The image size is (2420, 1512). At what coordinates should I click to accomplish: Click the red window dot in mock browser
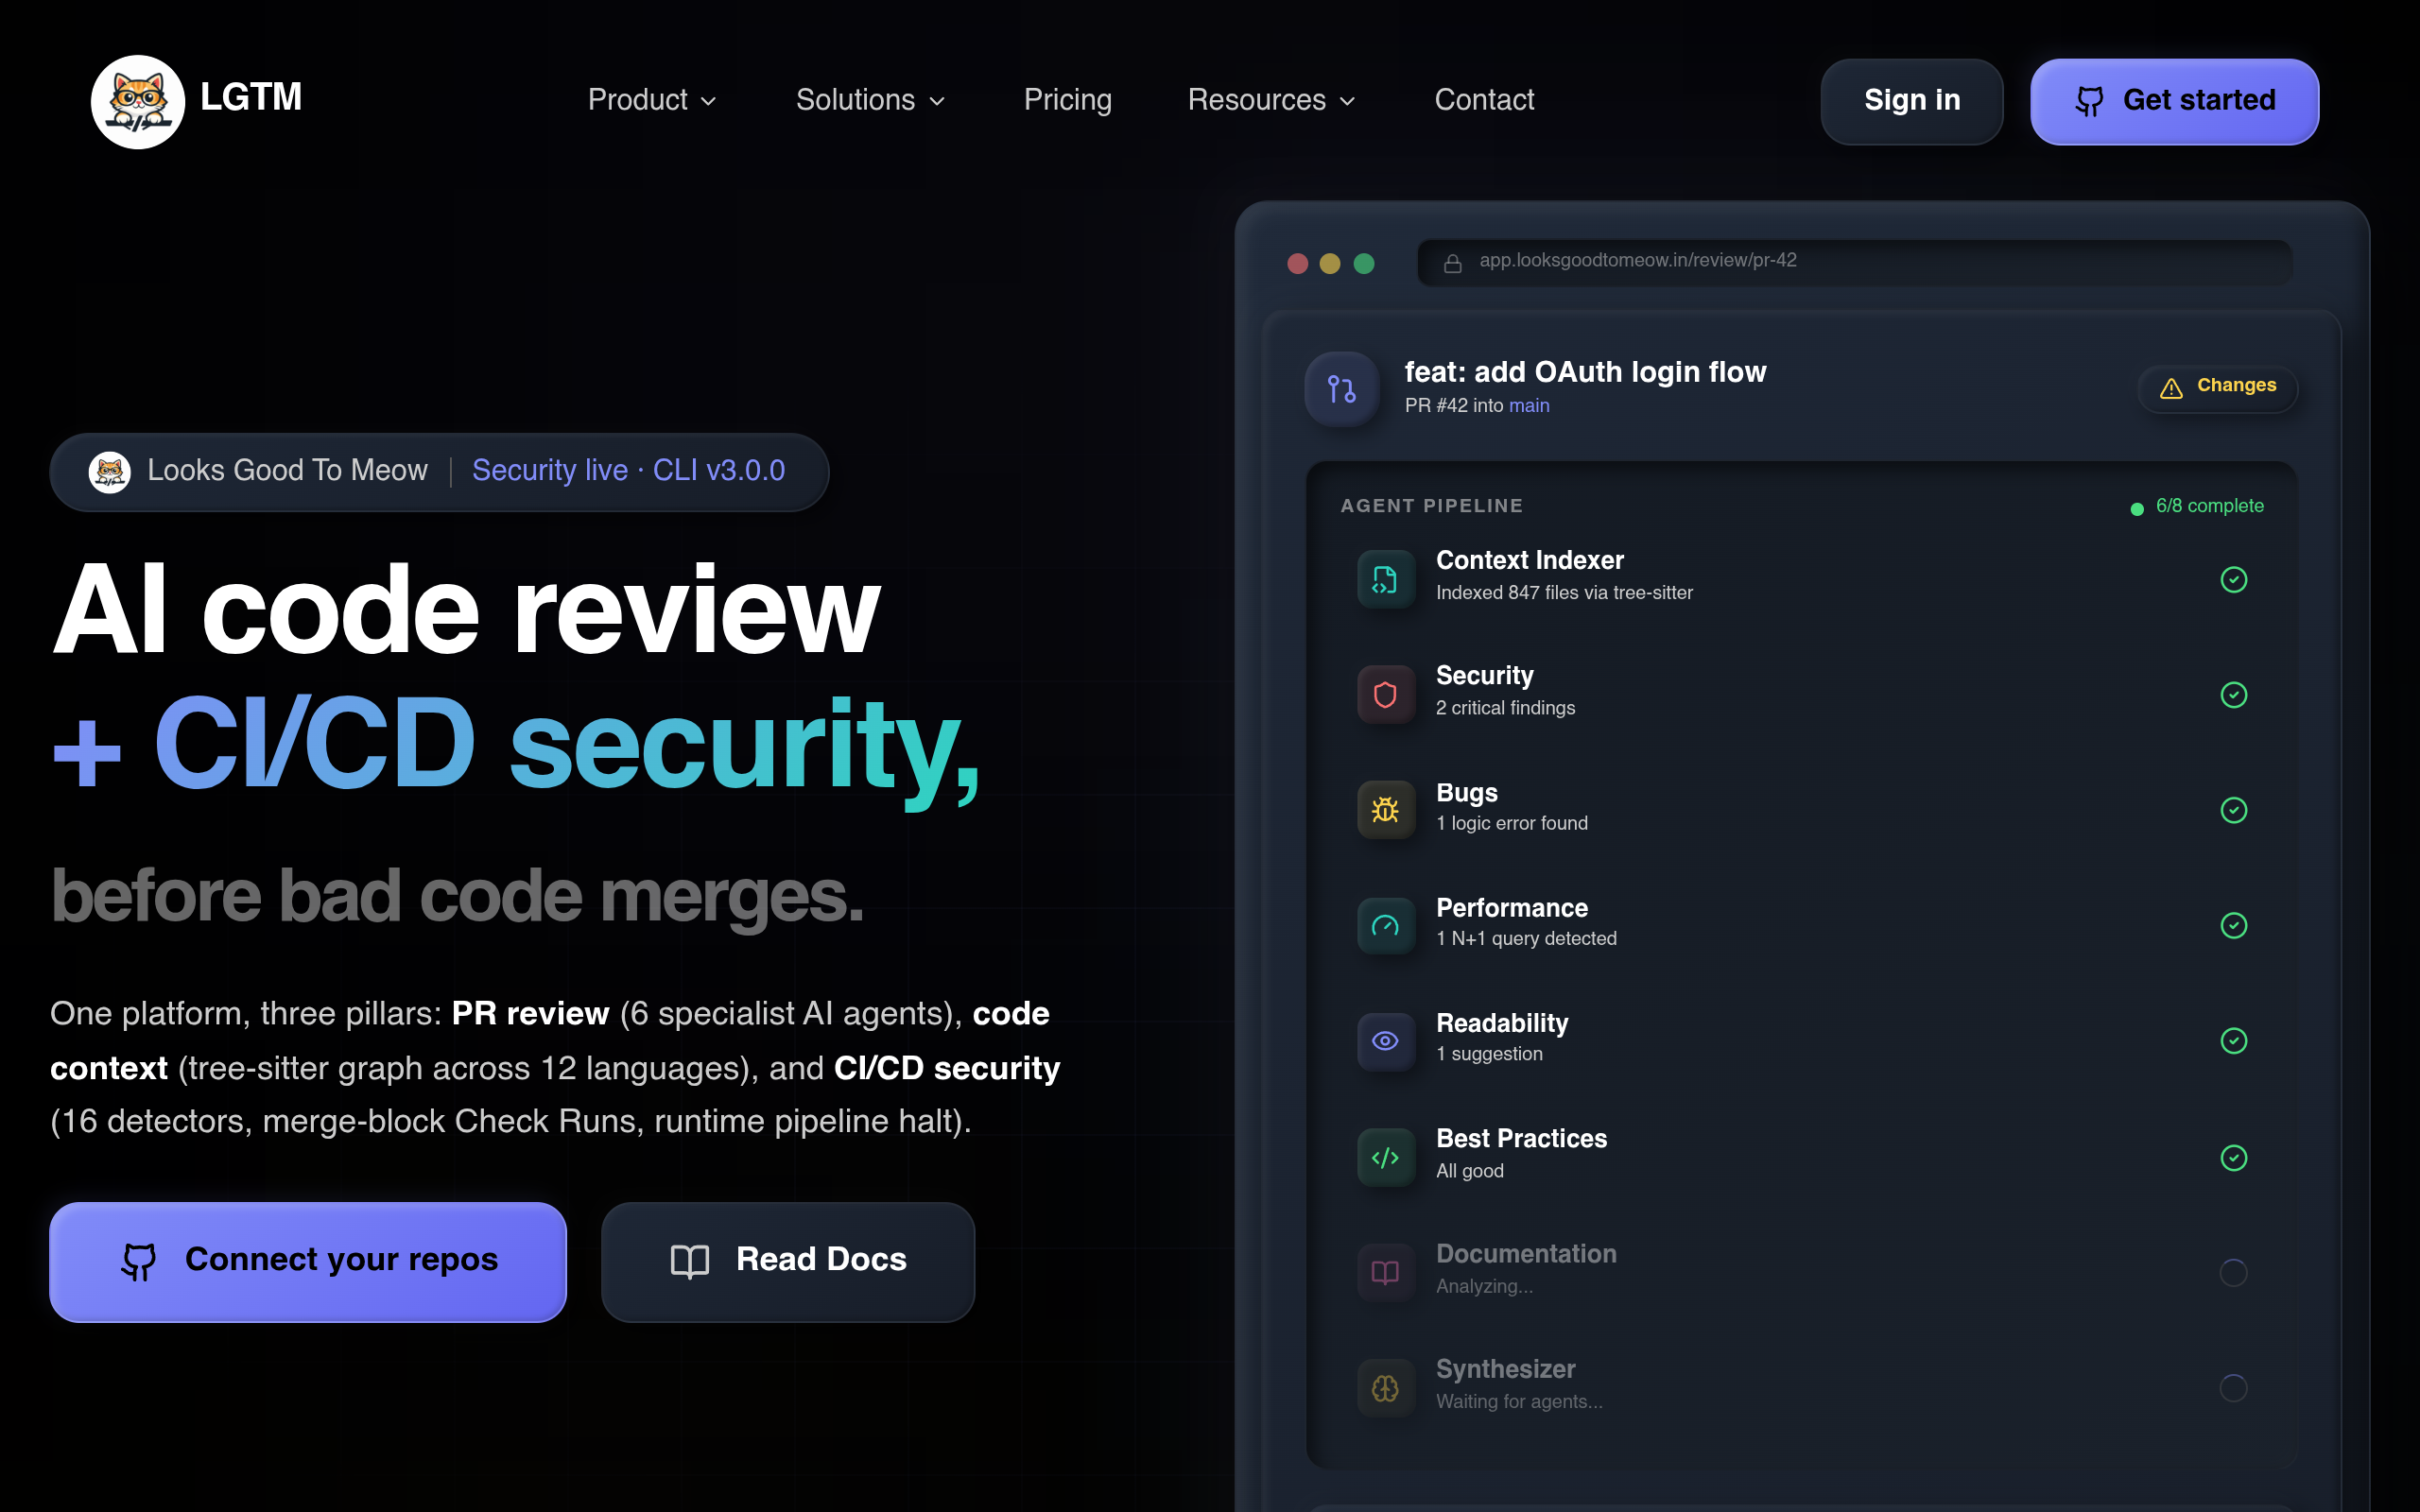coord(1298,263)
